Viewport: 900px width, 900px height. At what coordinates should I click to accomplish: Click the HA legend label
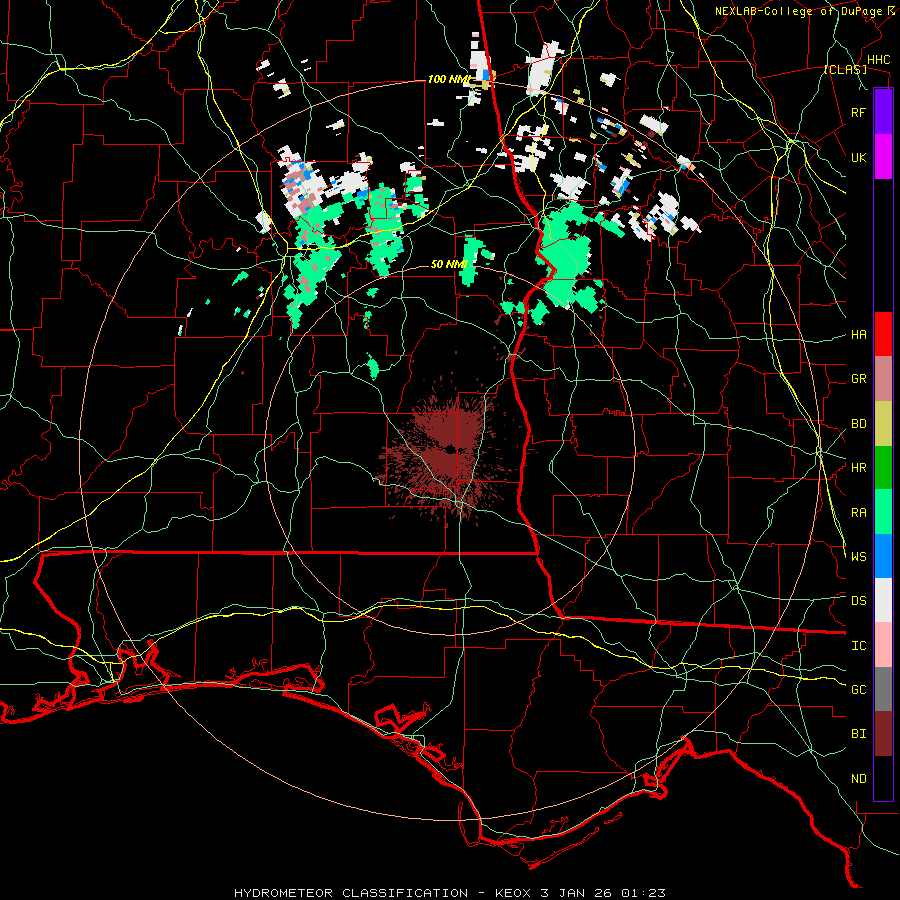[x=859, y=335]
